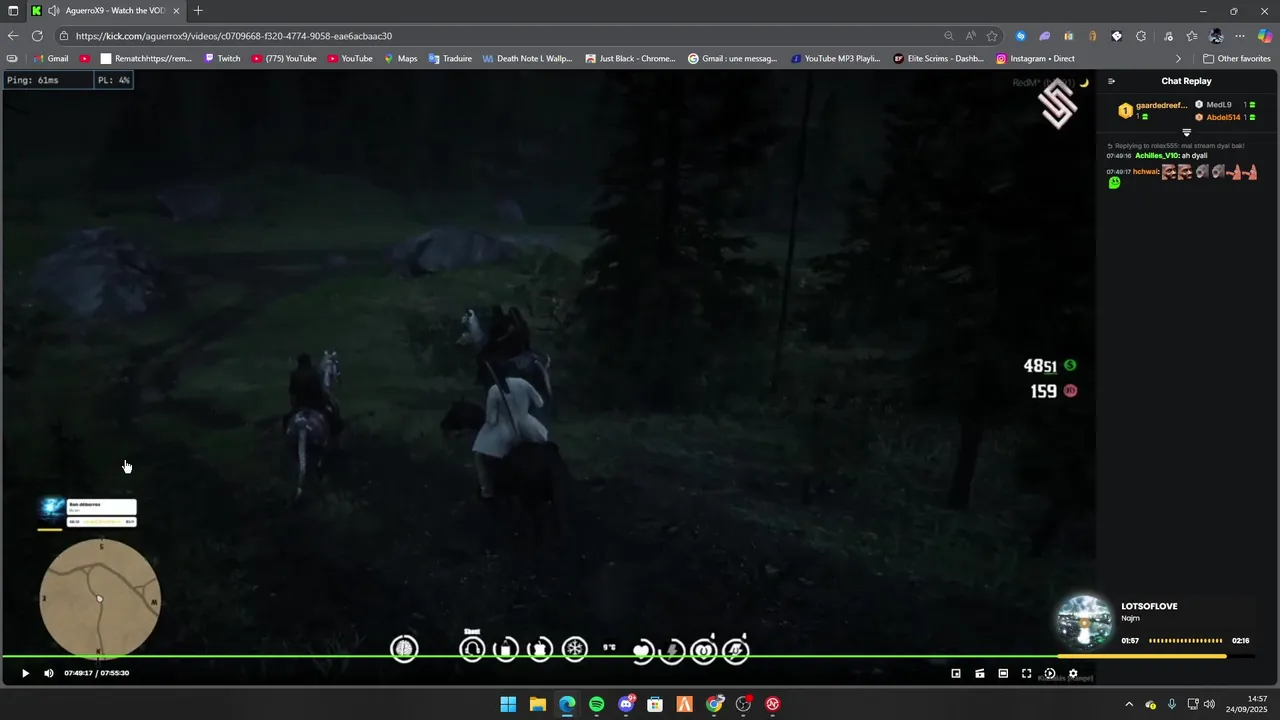Toggle theater mode in video player
The width and height of the screenshot is (1280, 720).
pyautogui.click(x=1003, y=674)
